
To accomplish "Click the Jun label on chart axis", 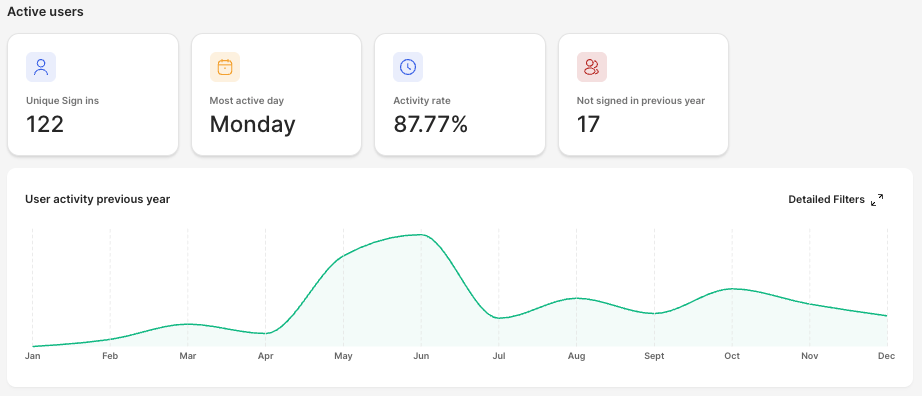I will point(421,356).
